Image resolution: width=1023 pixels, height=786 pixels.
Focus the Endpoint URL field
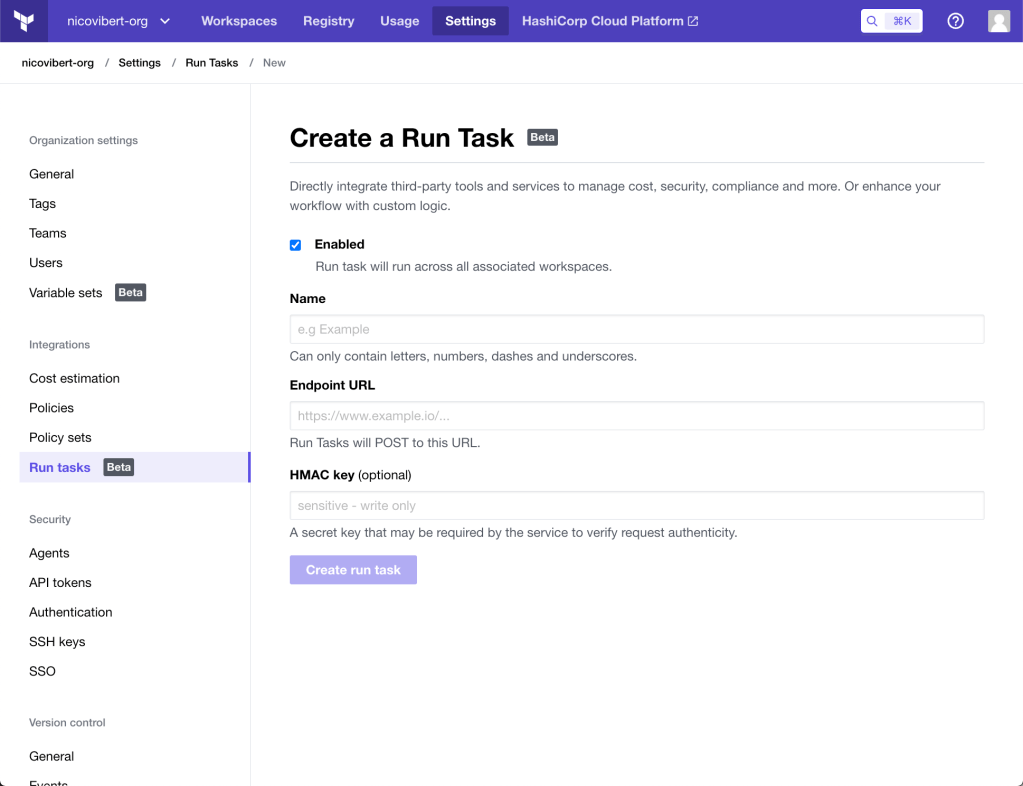pyautogui.click(x=636, y=416)
